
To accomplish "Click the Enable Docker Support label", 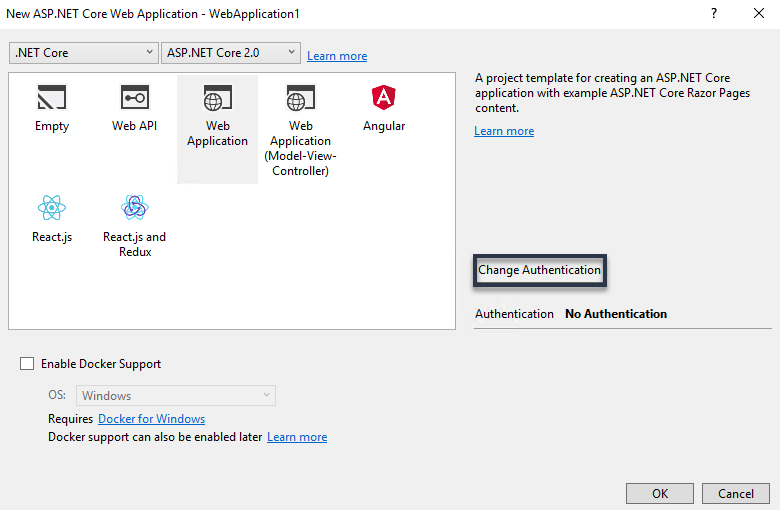I will pyautogui.click(x=101, y=364).
